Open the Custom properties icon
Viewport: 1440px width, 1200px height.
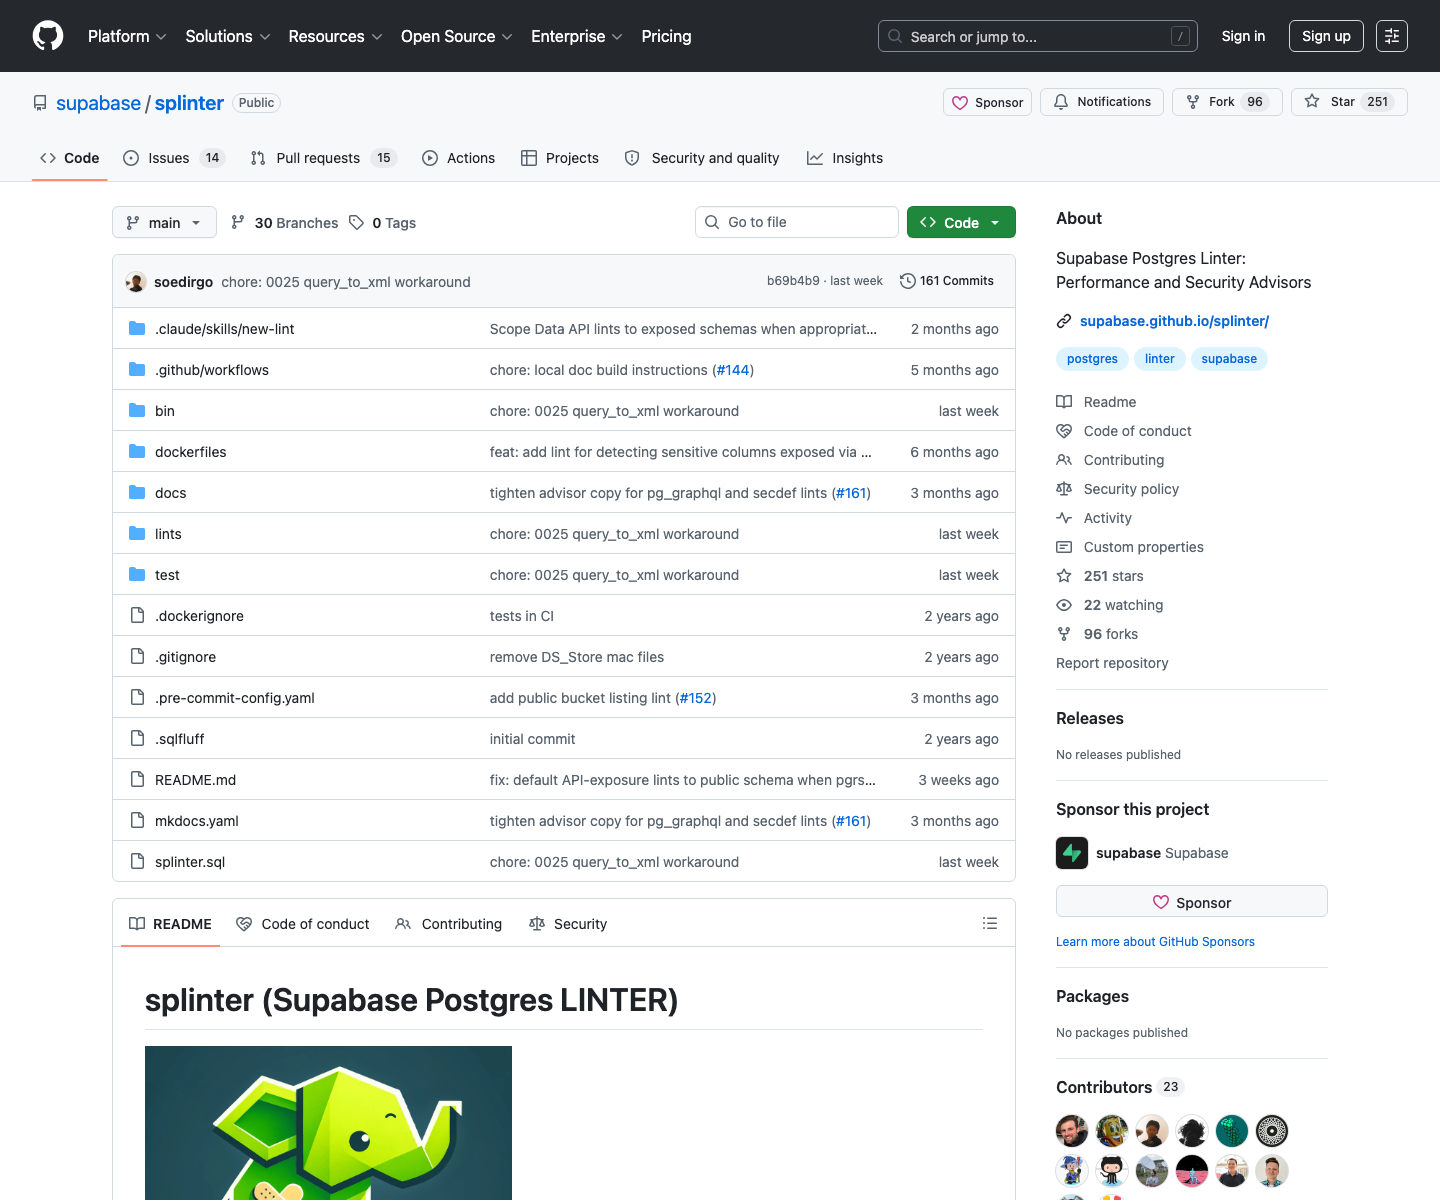(x=1064, y=547)
